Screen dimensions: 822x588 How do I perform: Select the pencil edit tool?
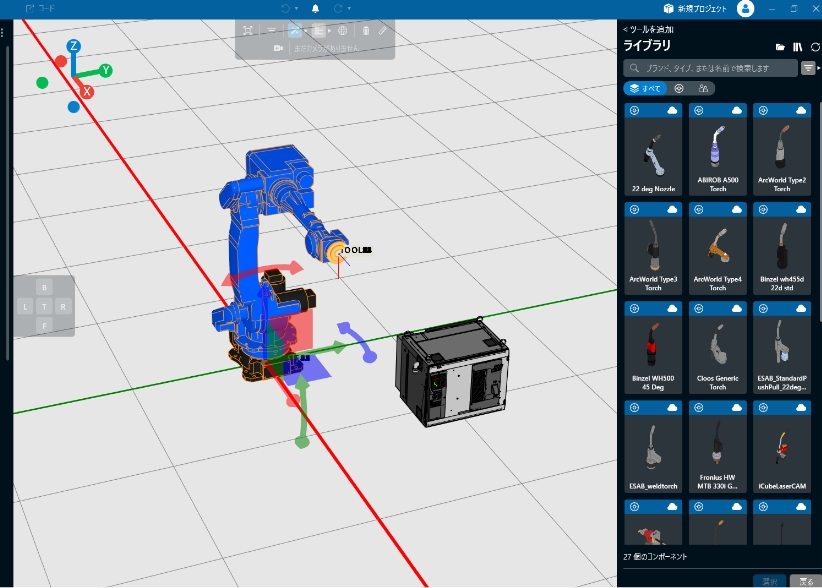tap(384, 30)
